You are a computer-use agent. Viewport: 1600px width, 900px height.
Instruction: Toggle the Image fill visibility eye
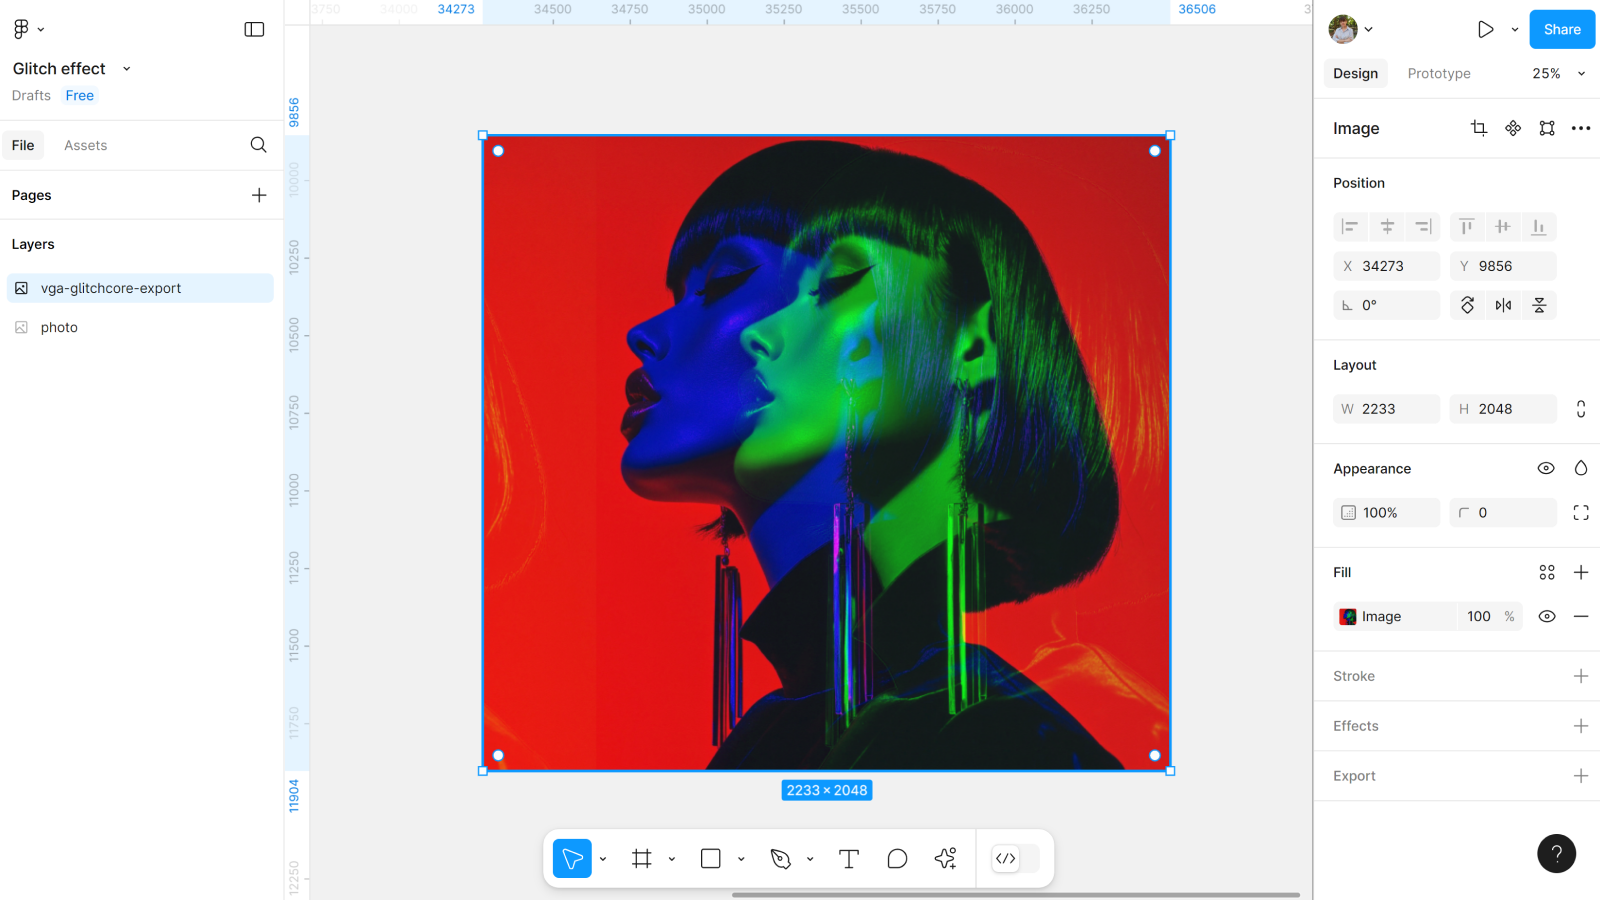click(x=1546, y=616)
